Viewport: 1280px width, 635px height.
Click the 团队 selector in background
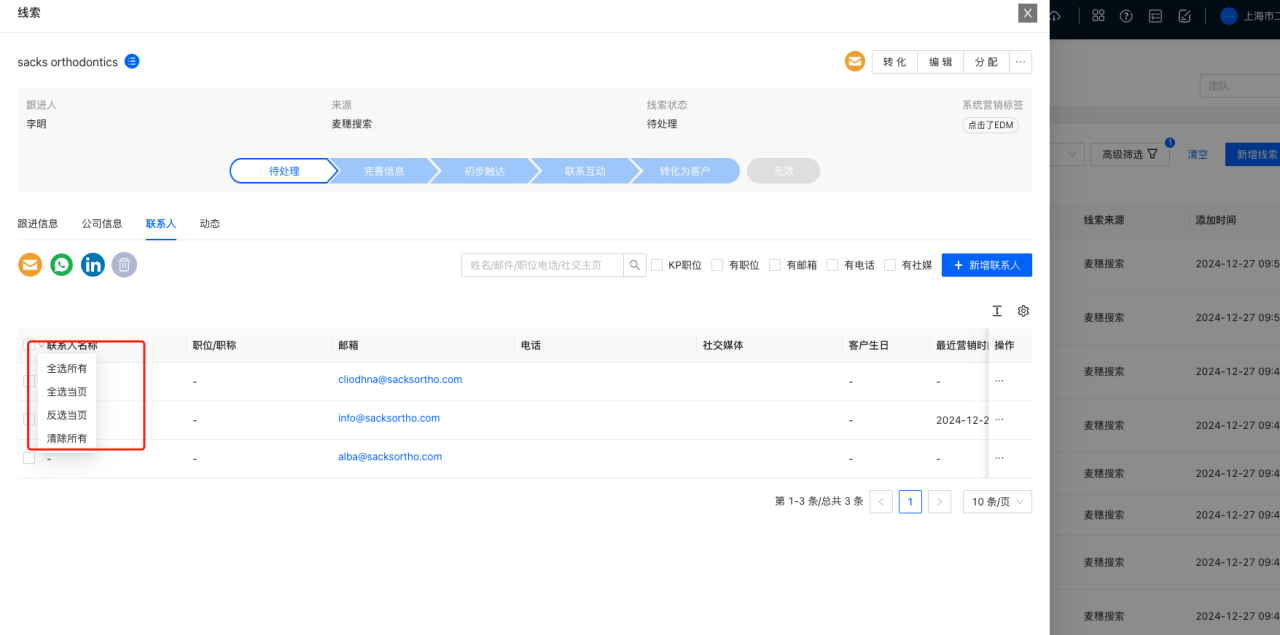1239,86
